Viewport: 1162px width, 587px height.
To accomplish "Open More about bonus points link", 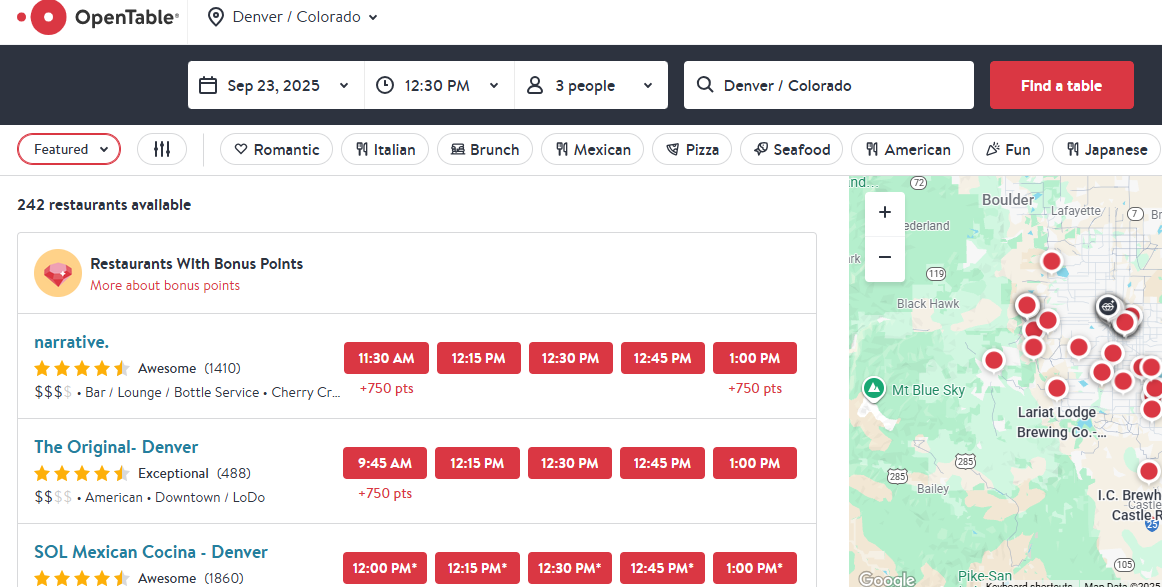I will (165, 285).
